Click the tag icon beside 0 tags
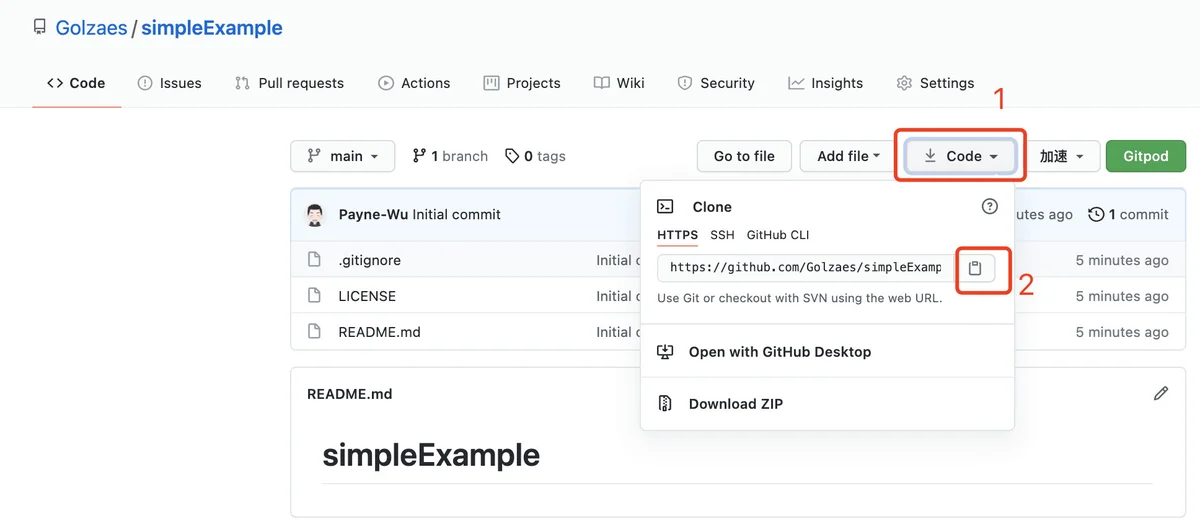The width and height of the screenshot is (1200, 524). (512, 156)
